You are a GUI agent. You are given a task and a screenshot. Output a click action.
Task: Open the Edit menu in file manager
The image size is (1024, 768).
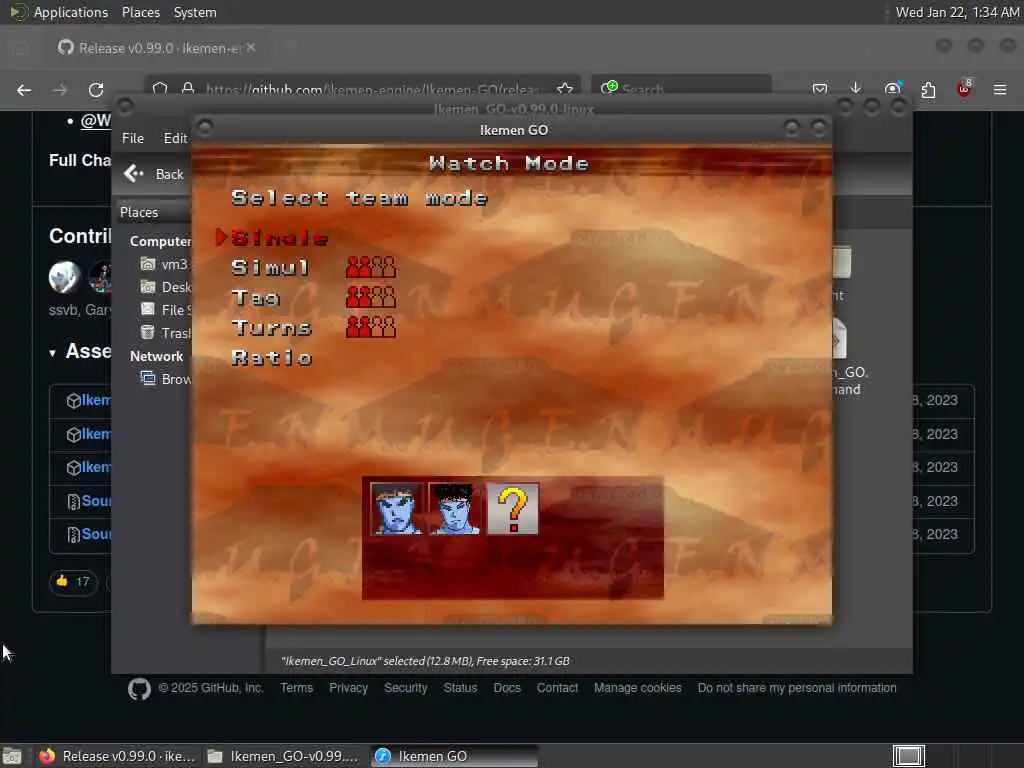tap(175, 138)
